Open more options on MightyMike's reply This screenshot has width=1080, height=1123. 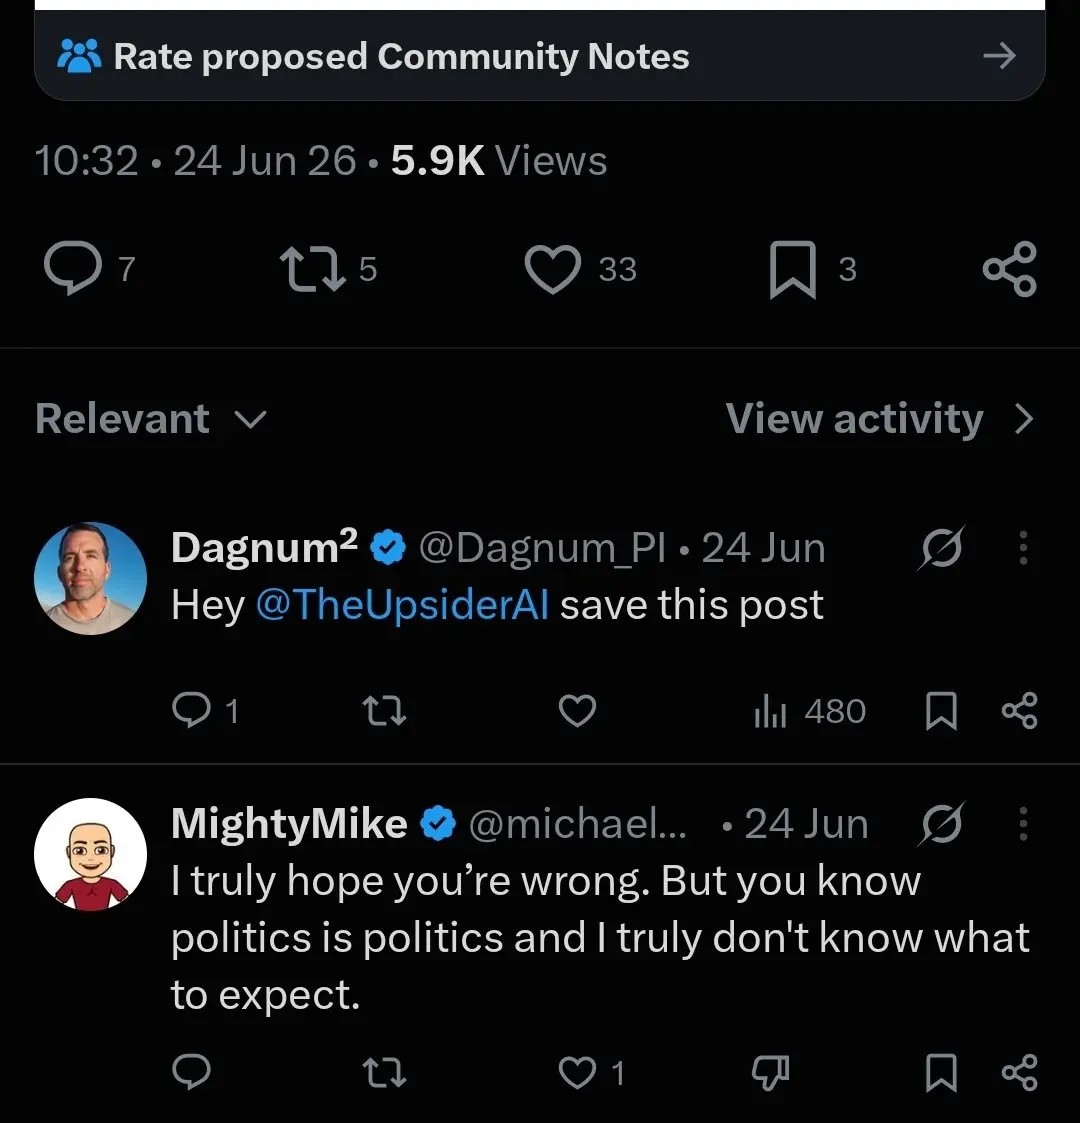1023,824
